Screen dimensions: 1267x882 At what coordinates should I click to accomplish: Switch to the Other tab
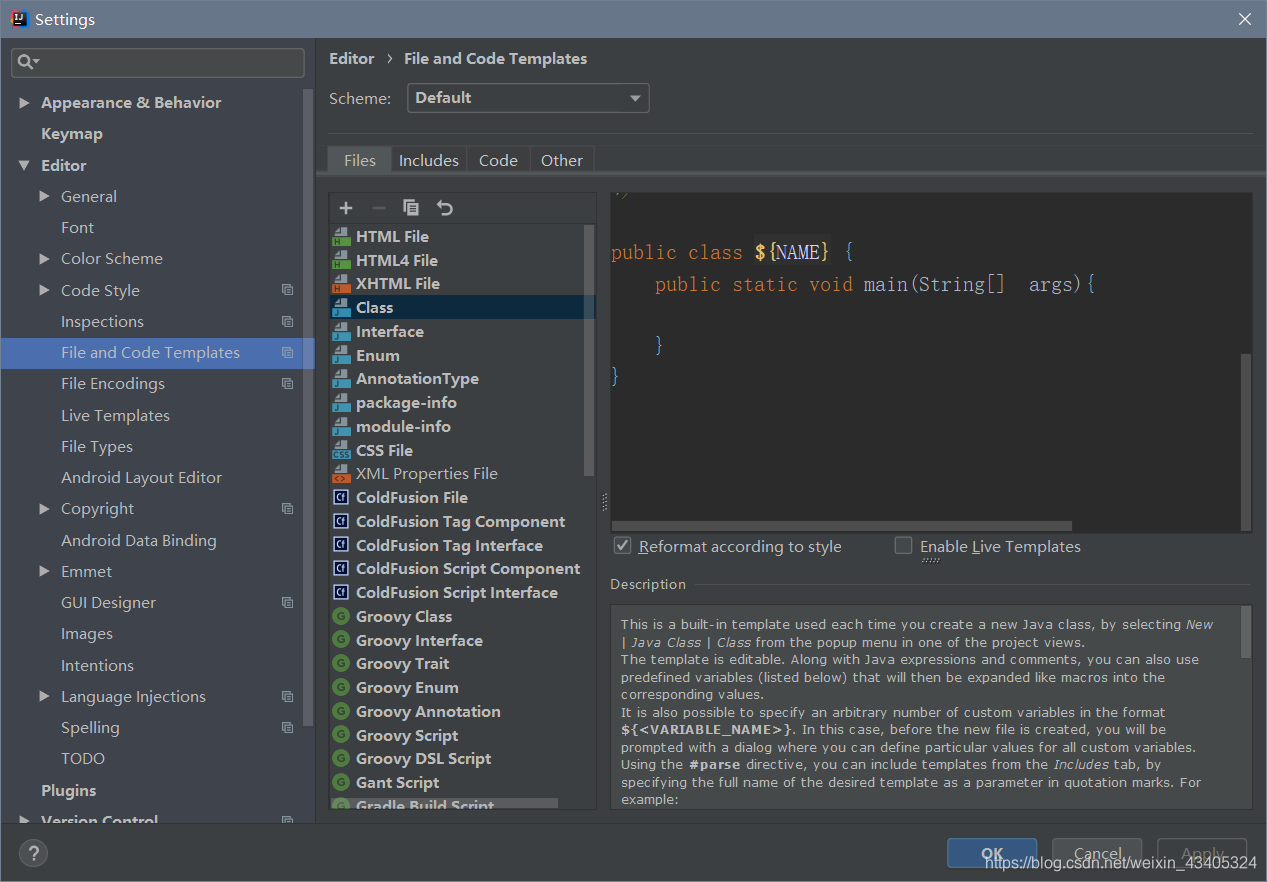[562, 160]
